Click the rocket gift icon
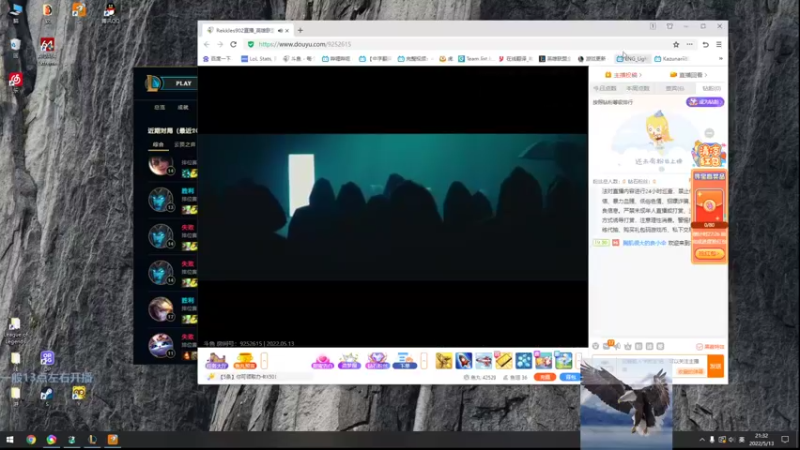The height and width of the screenshot is (450, 800). (x=464, y=361)
